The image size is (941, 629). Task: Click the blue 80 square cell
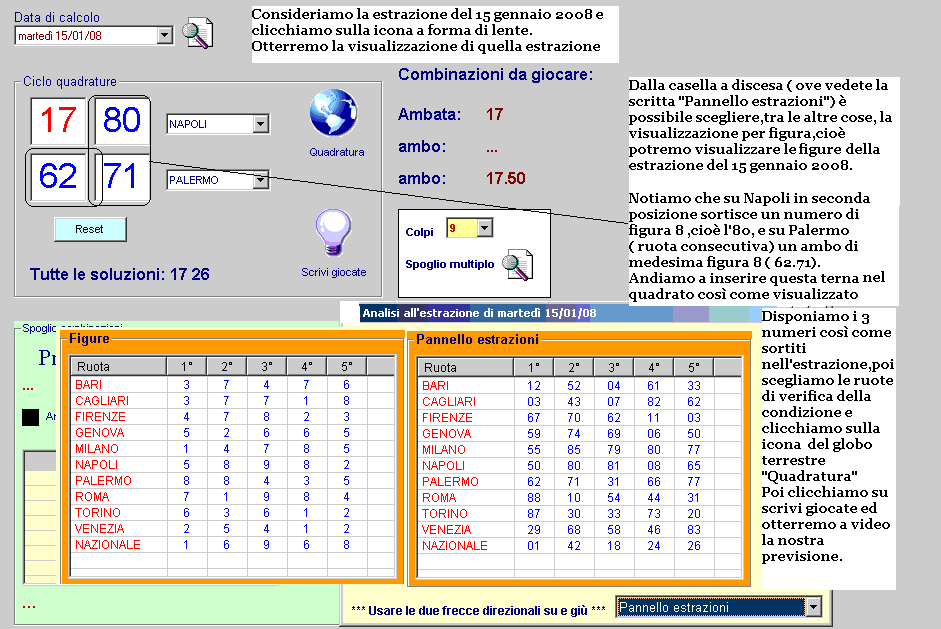point(121,119)
